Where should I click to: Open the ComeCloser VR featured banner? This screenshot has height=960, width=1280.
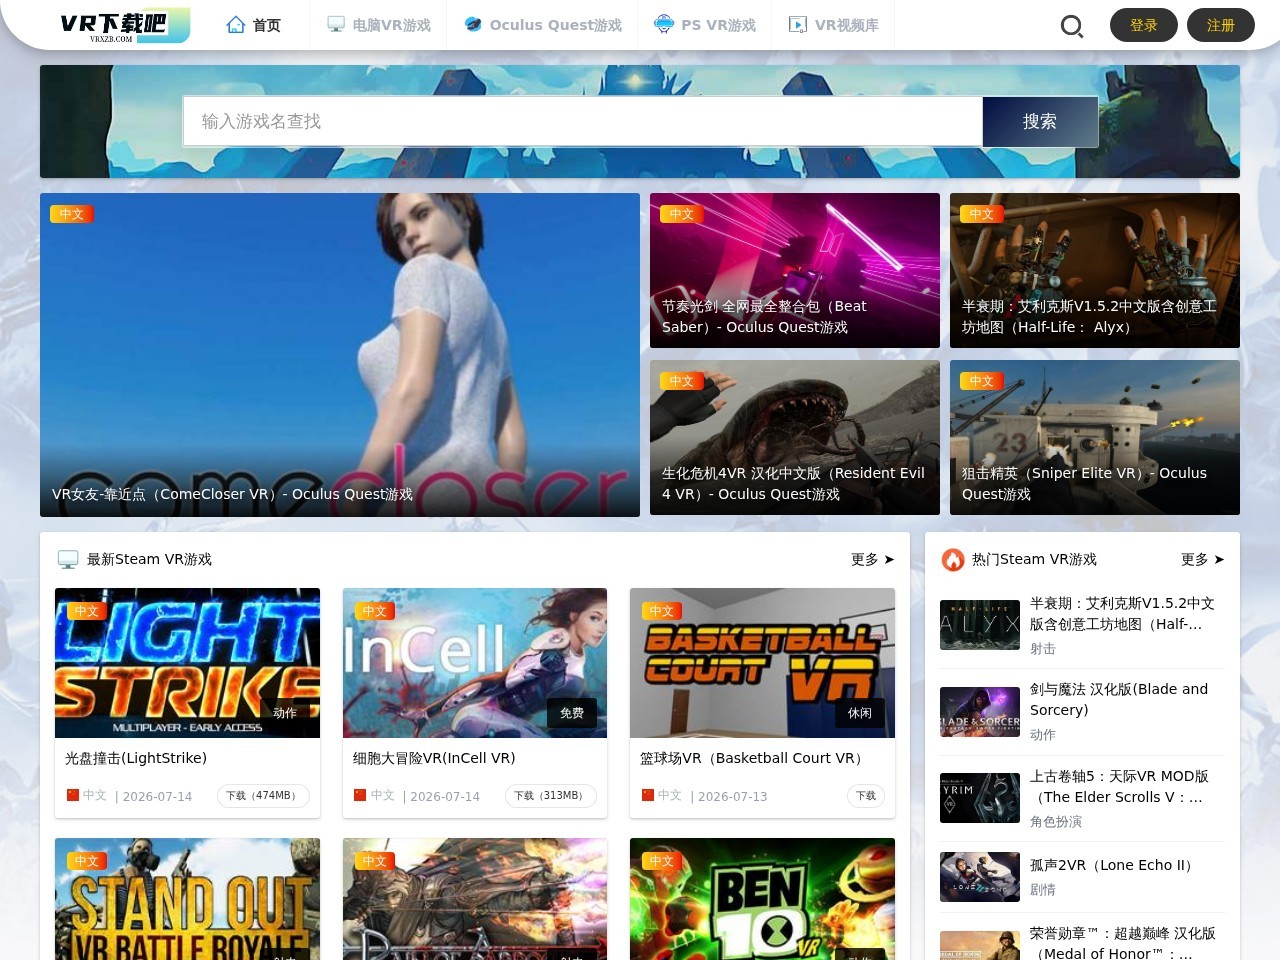pos(340,355)
